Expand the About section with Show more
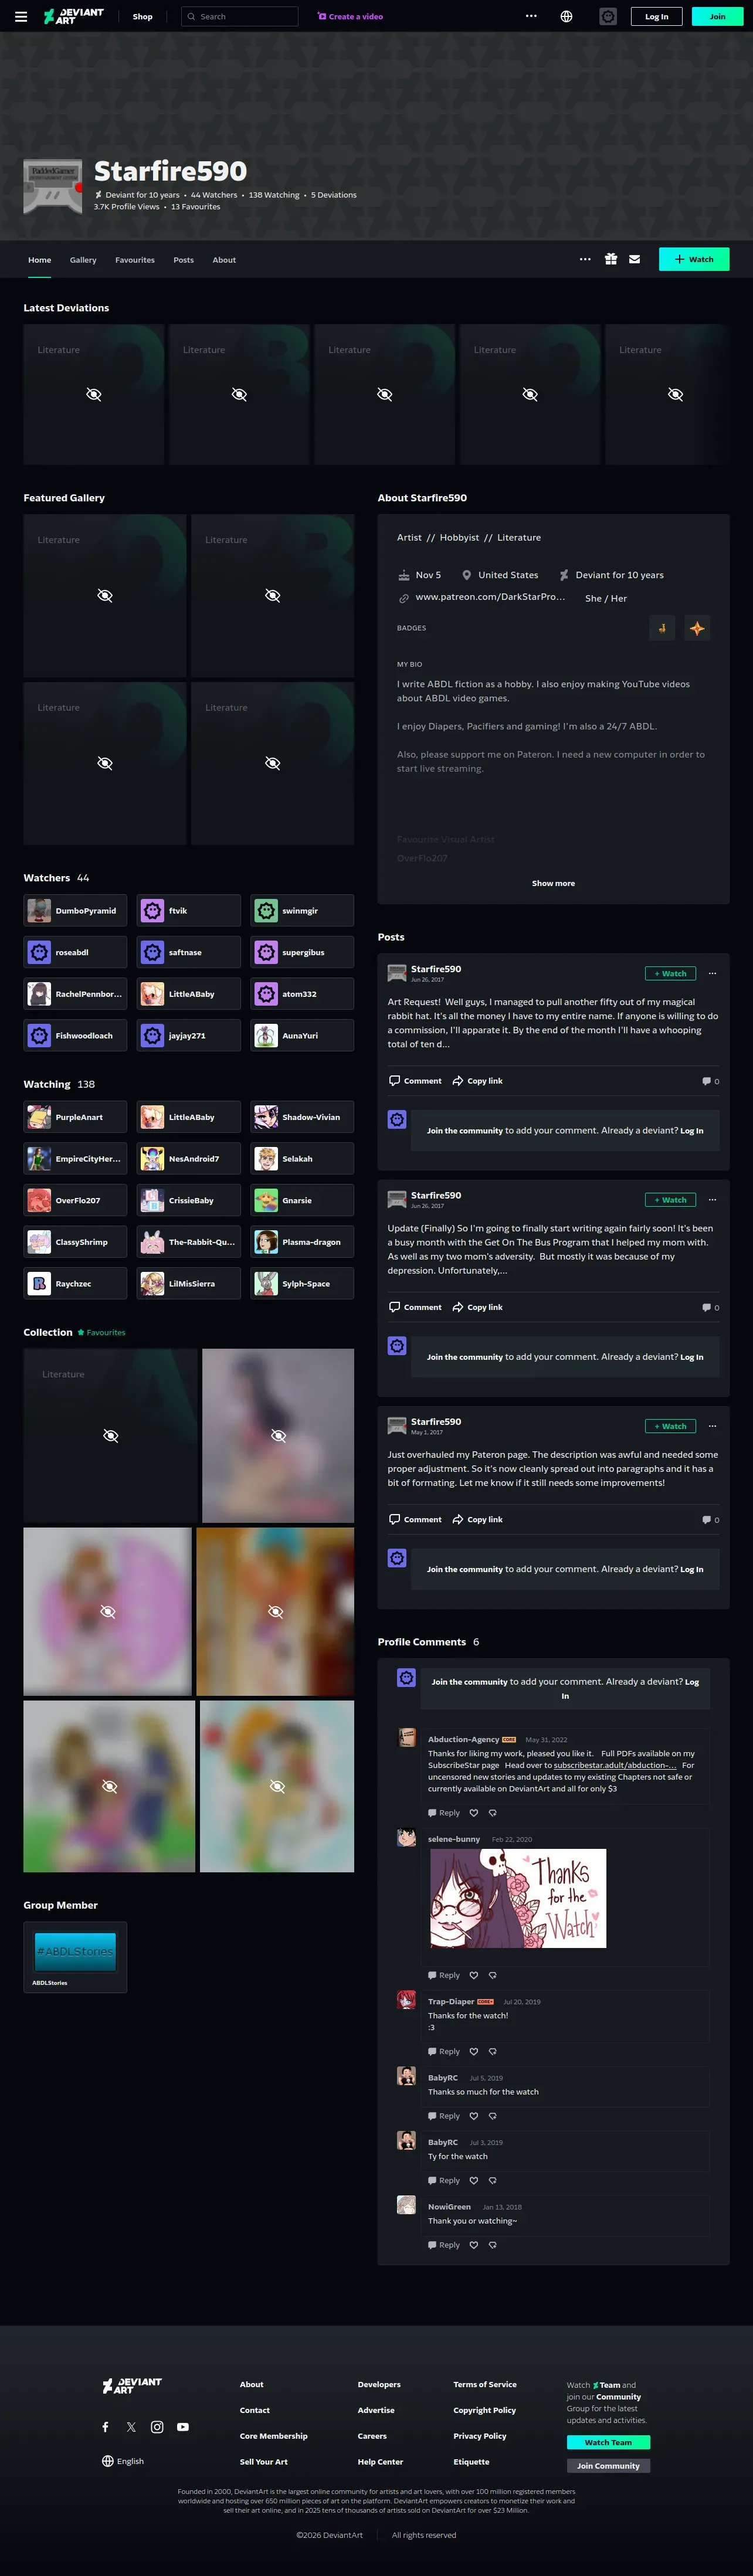Screen dimensions: 753x2576 pyautogui.click(x=553, y=883)
